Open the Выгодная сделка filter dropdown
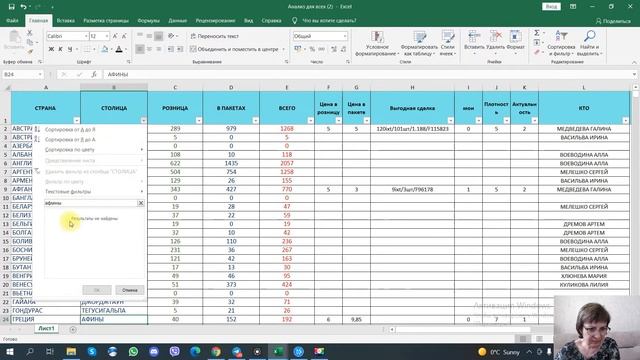The height and width of the screenshot is (360, 640). coord(450,120)
